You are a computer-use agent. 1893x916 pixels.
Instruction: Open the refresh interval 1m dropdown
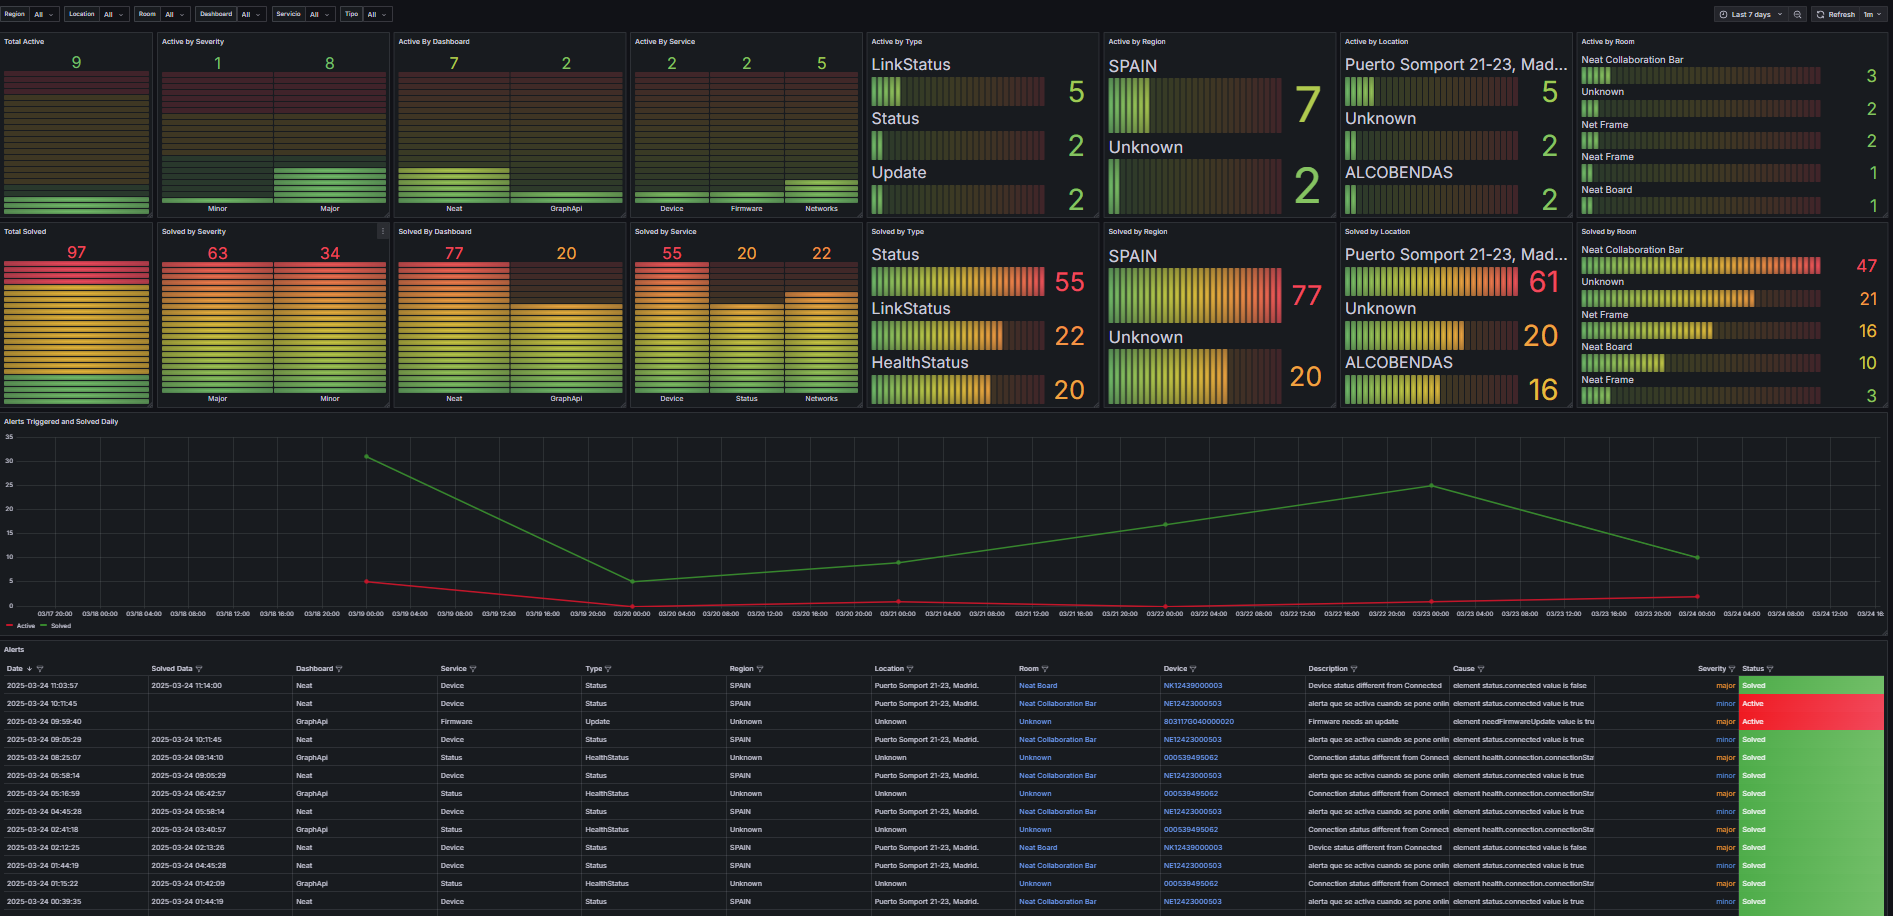coord(1872,14)
